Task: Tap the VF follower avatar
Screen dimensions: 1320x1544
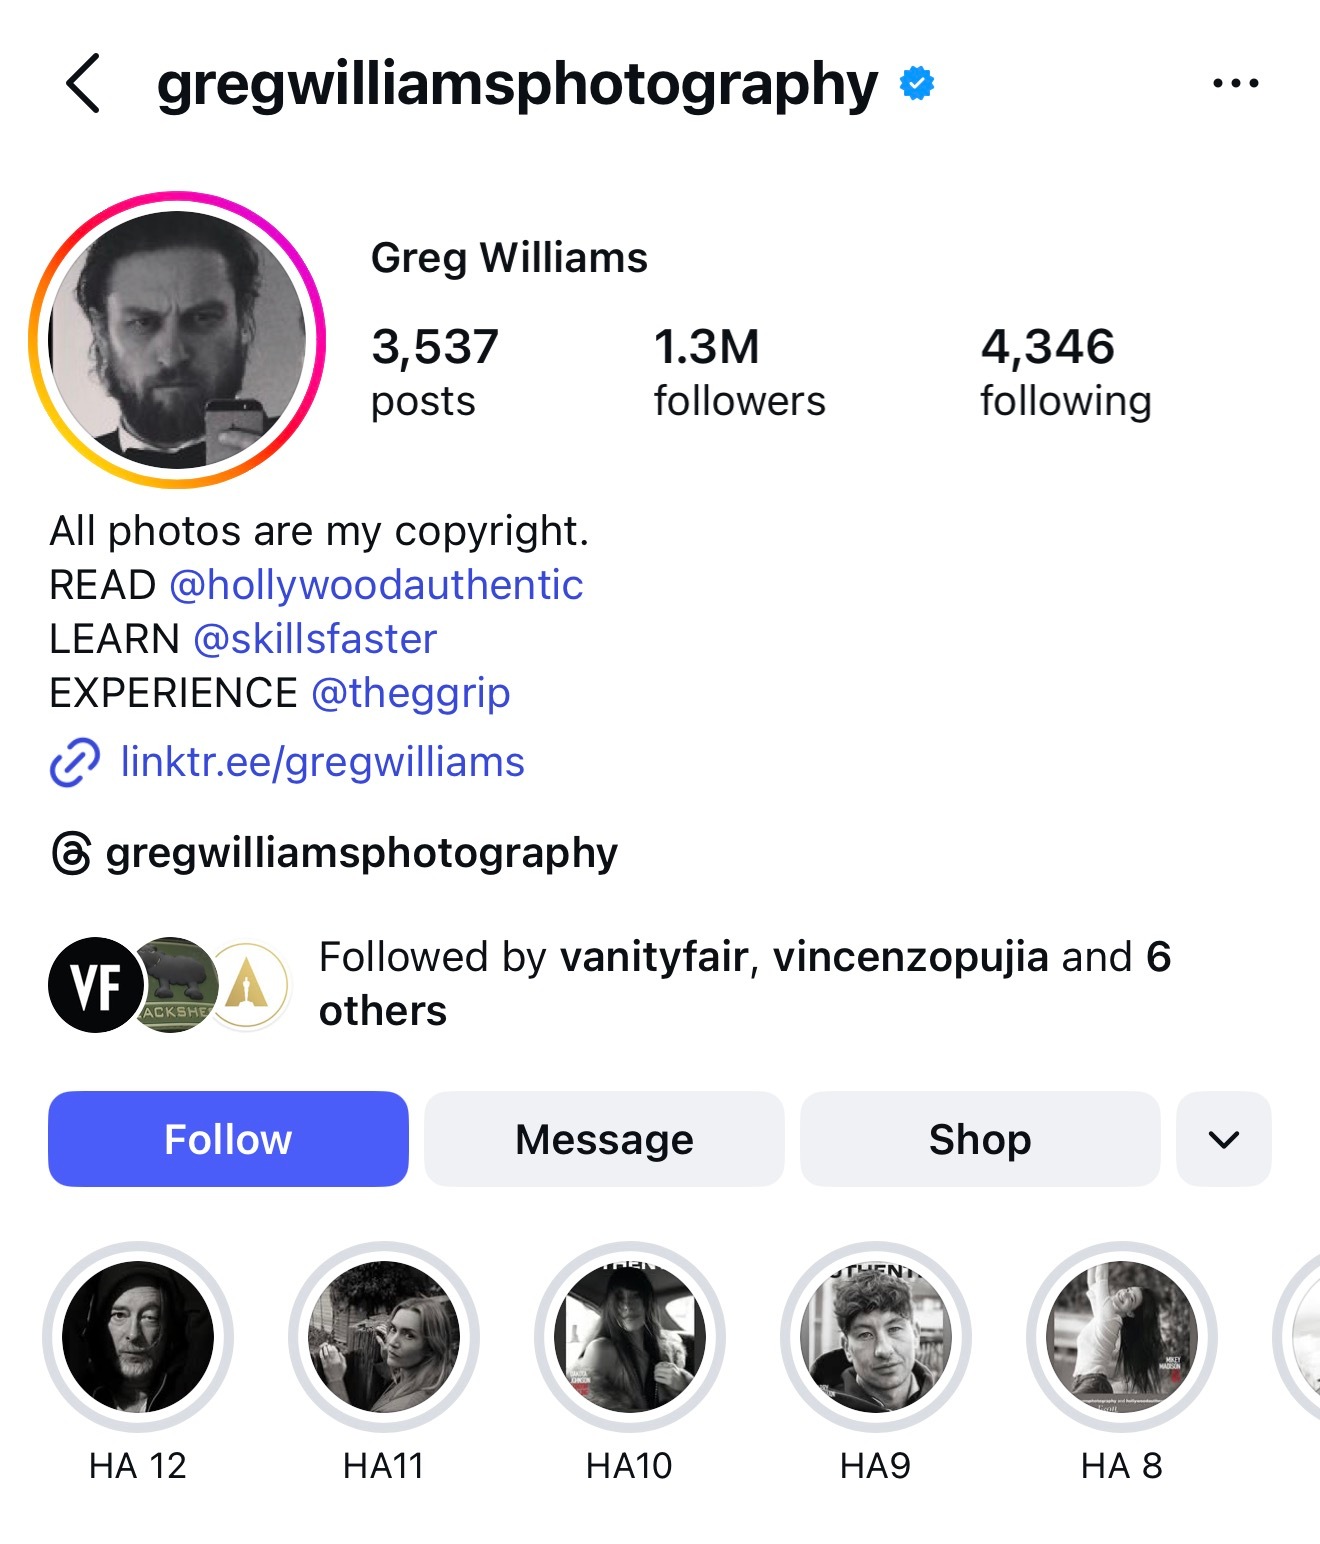Action: point(95,985)
